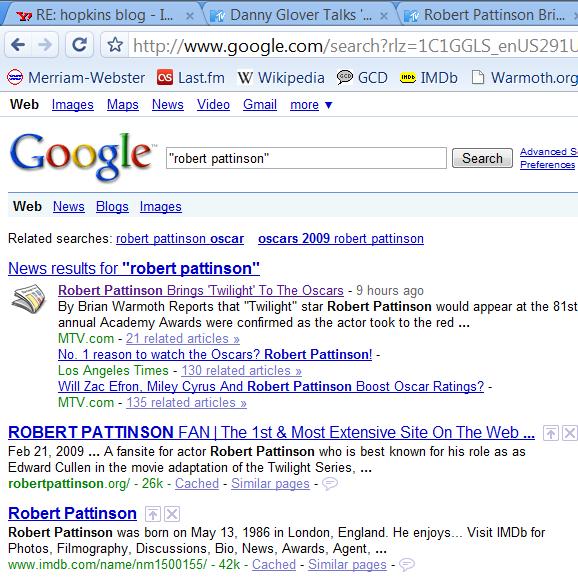Open related search 'oscars 2009 robert pattinson'
578x580 pixels.
click(x=341, y=239)
